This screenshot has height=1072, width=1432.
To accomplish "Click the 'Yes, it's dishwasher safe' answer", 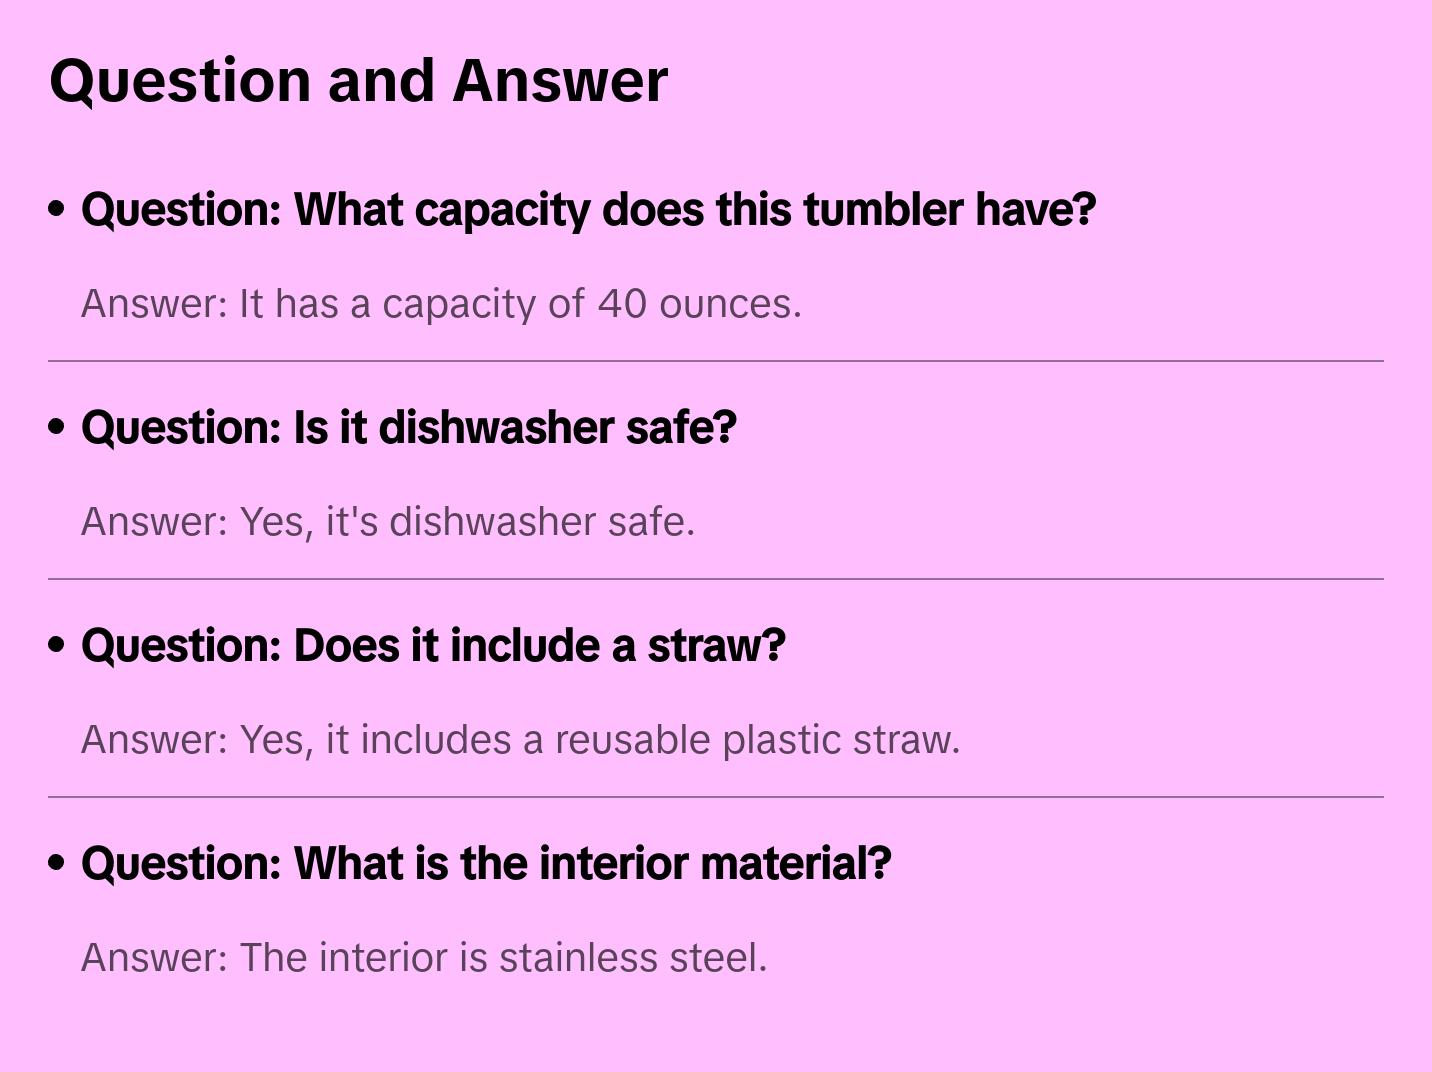I will pyautogui.click(x=388, y=522).
